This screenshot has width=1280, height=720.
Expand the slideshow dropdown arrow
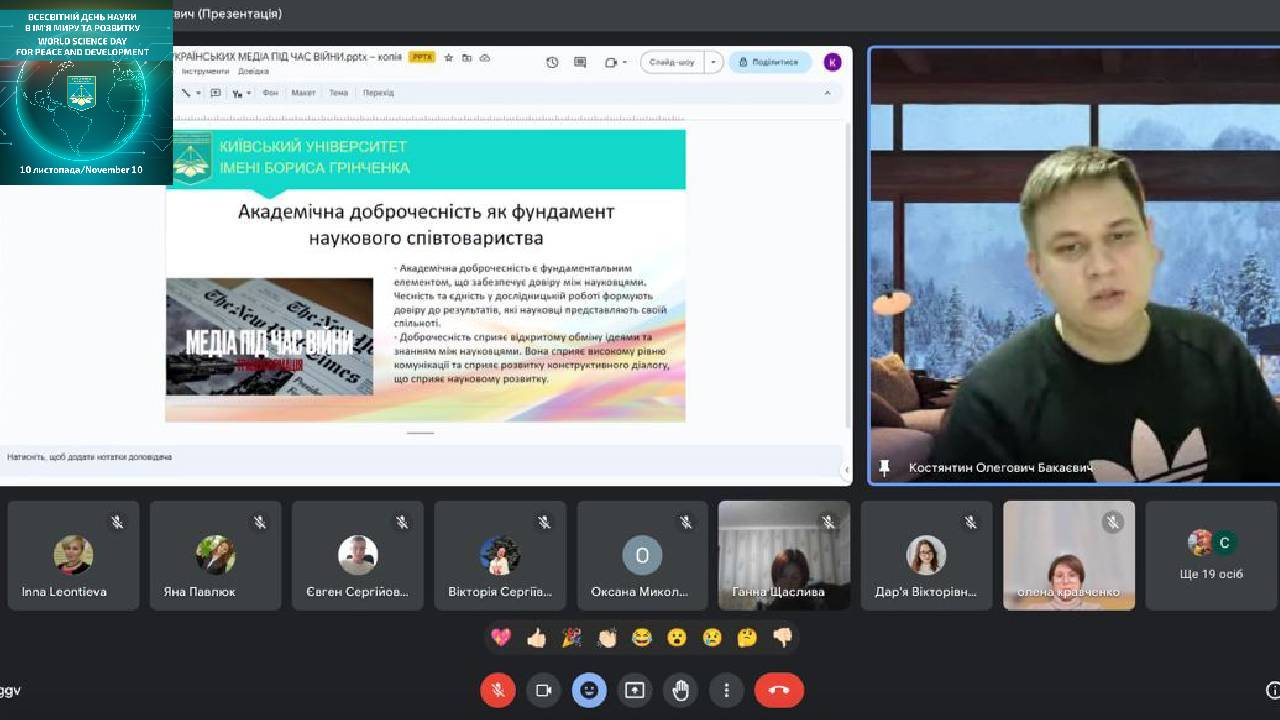(713, 62)
